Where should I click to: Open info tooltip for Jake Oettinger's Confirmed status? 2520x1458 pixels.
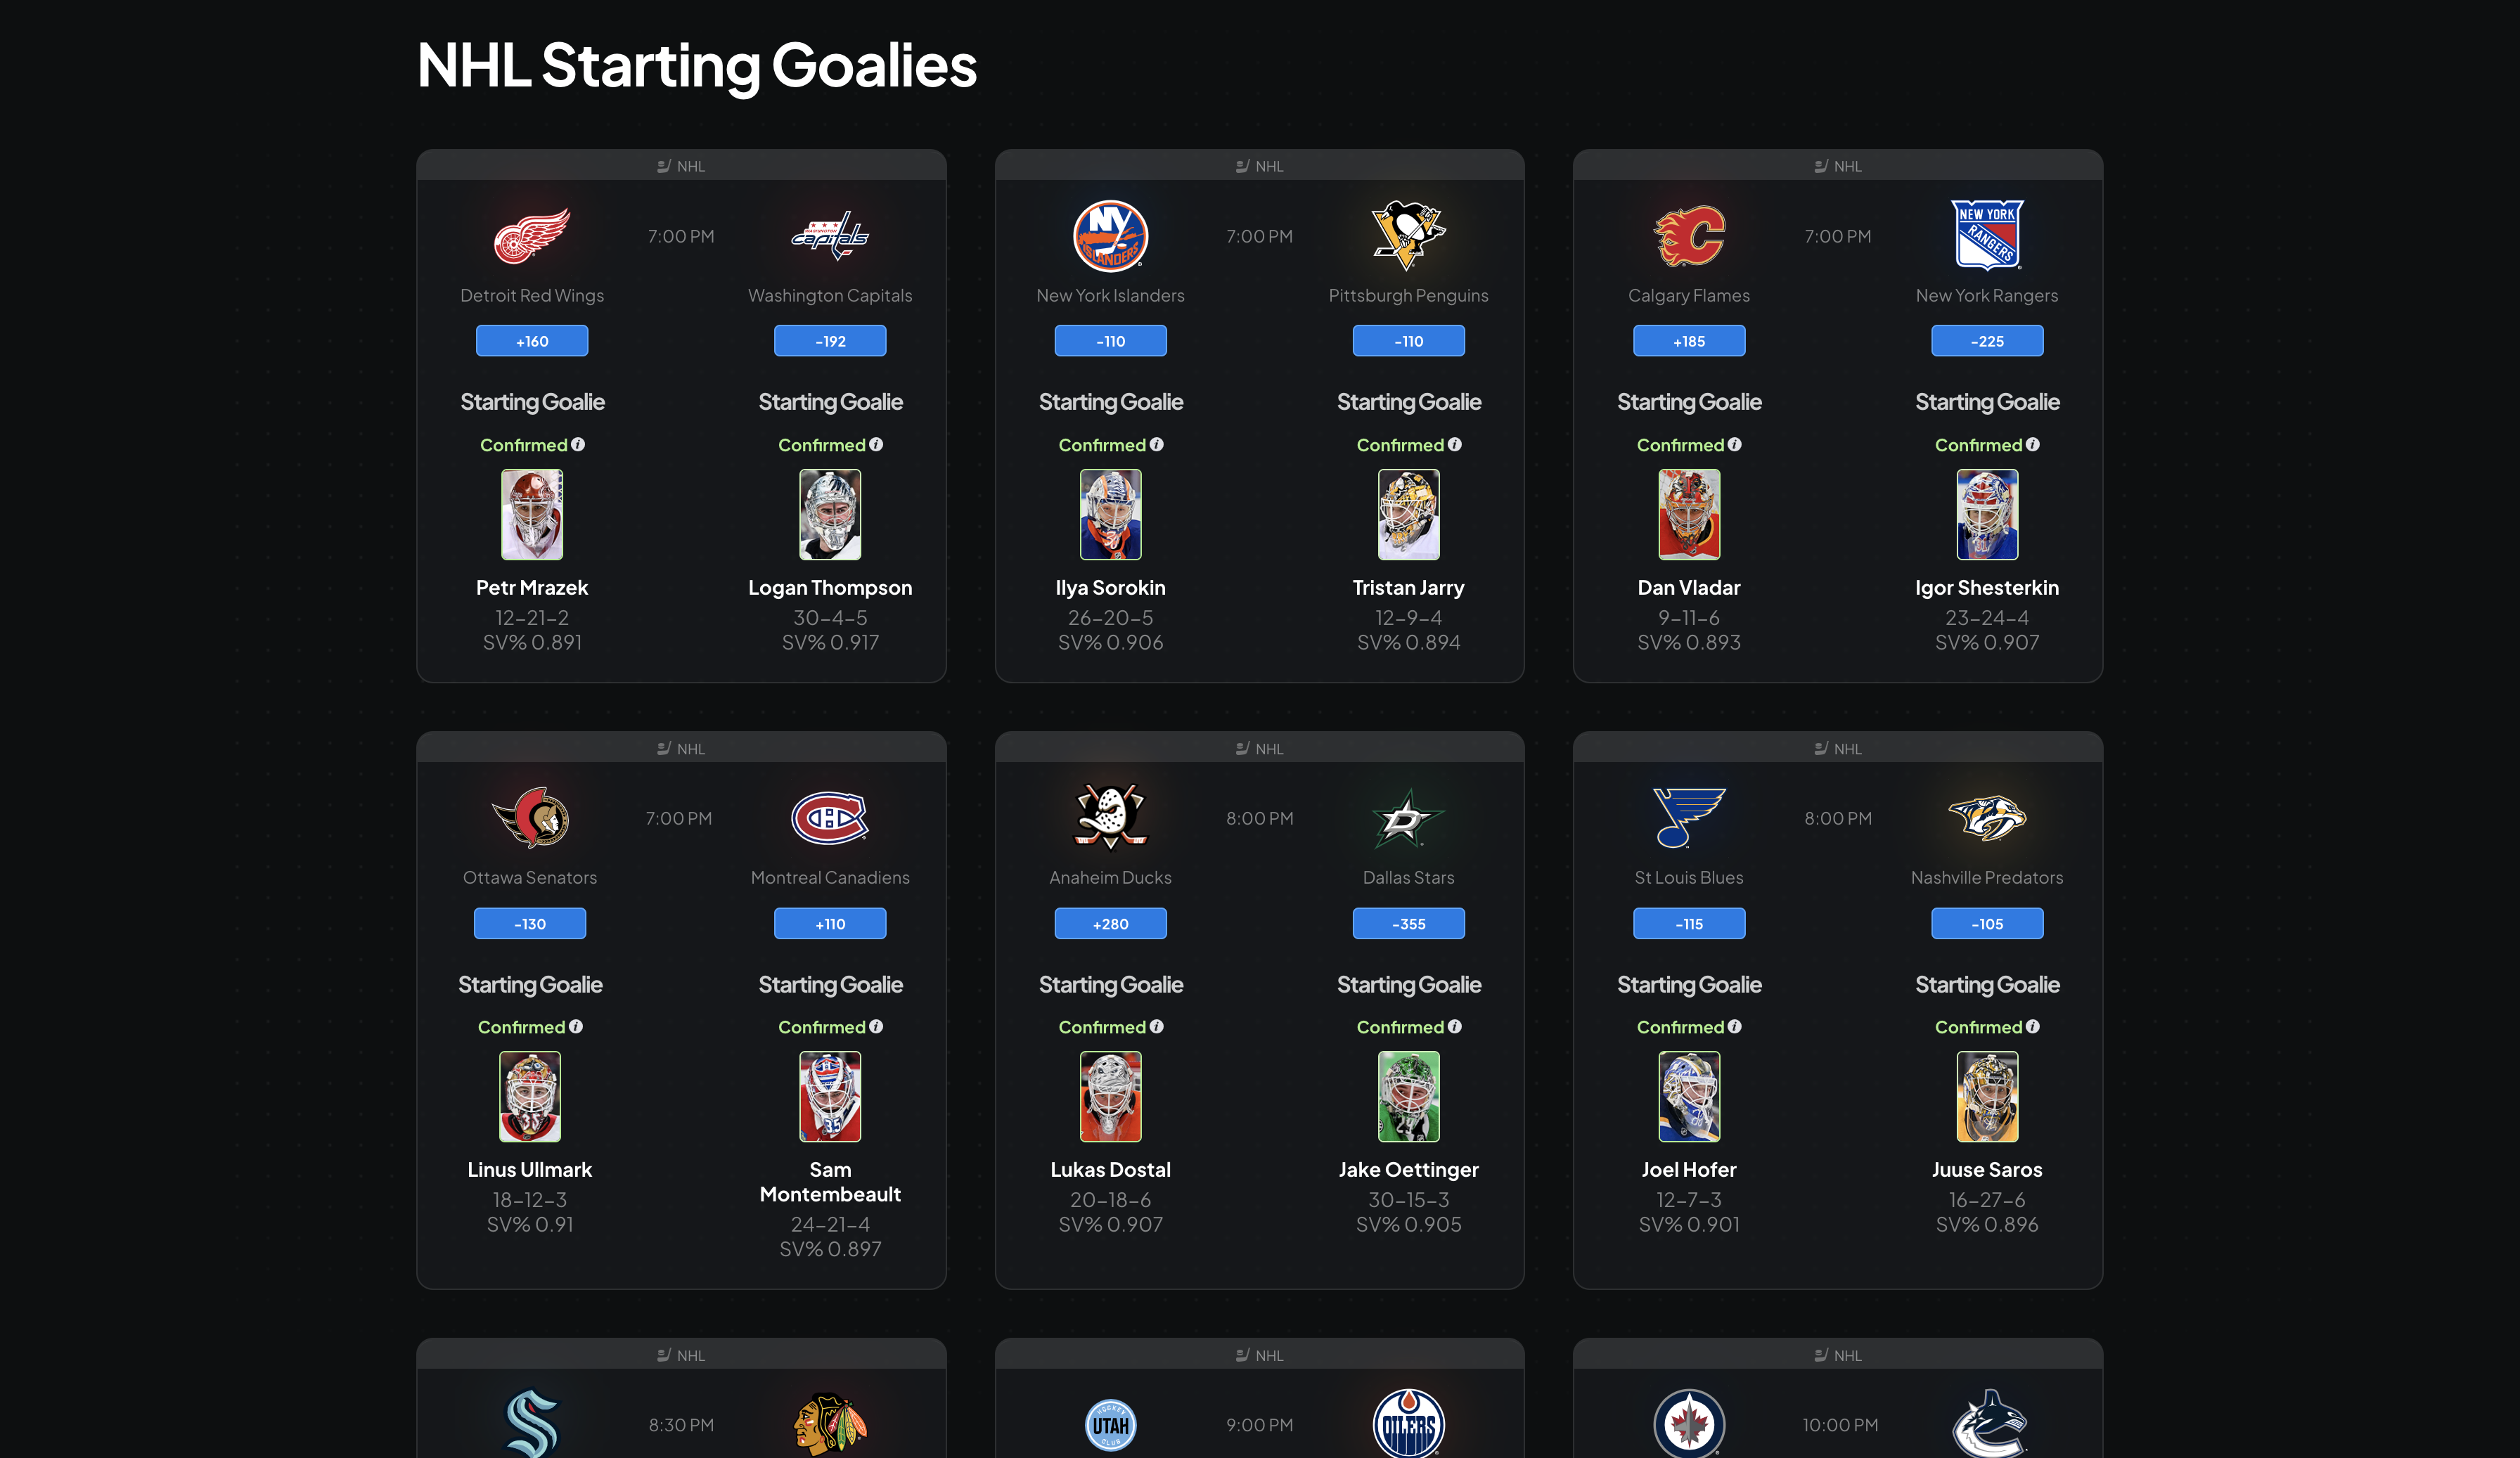point(1455,1027)
